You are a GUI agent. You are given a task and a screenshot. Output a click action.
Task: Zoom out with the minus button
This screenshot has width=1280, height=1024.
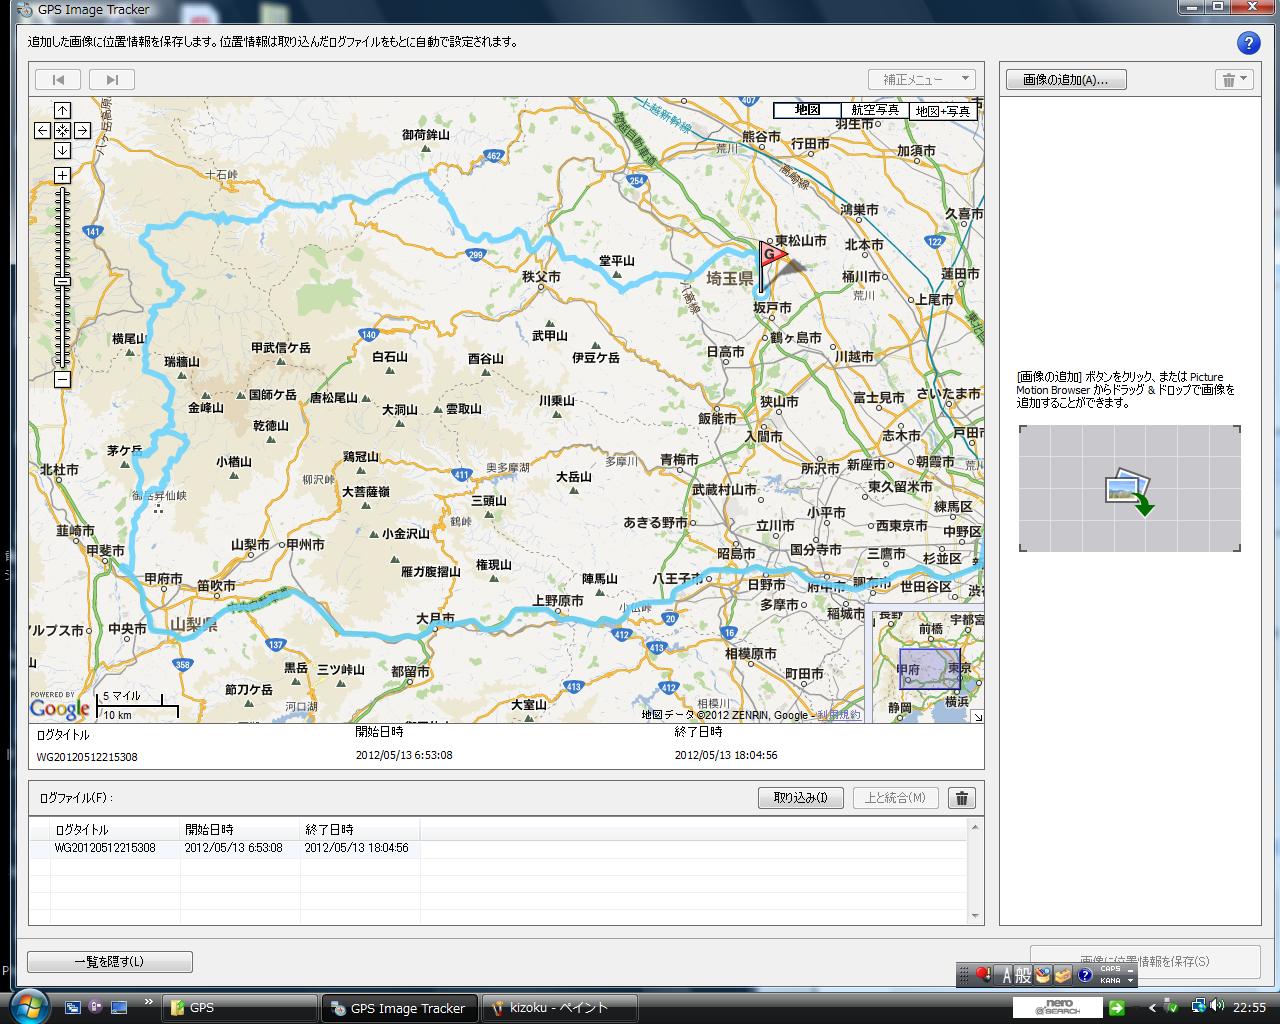click(x=62, y=379)
